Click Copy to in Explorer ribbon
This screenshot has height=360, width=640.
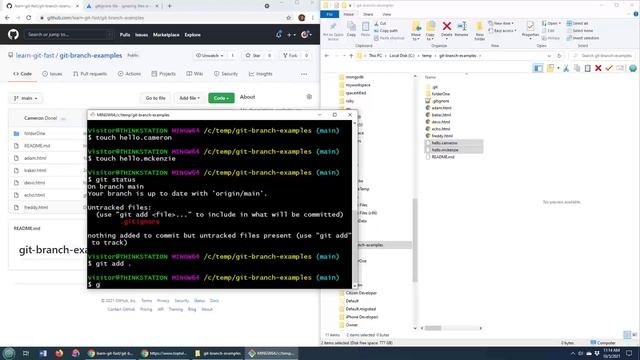coord(430,31)
